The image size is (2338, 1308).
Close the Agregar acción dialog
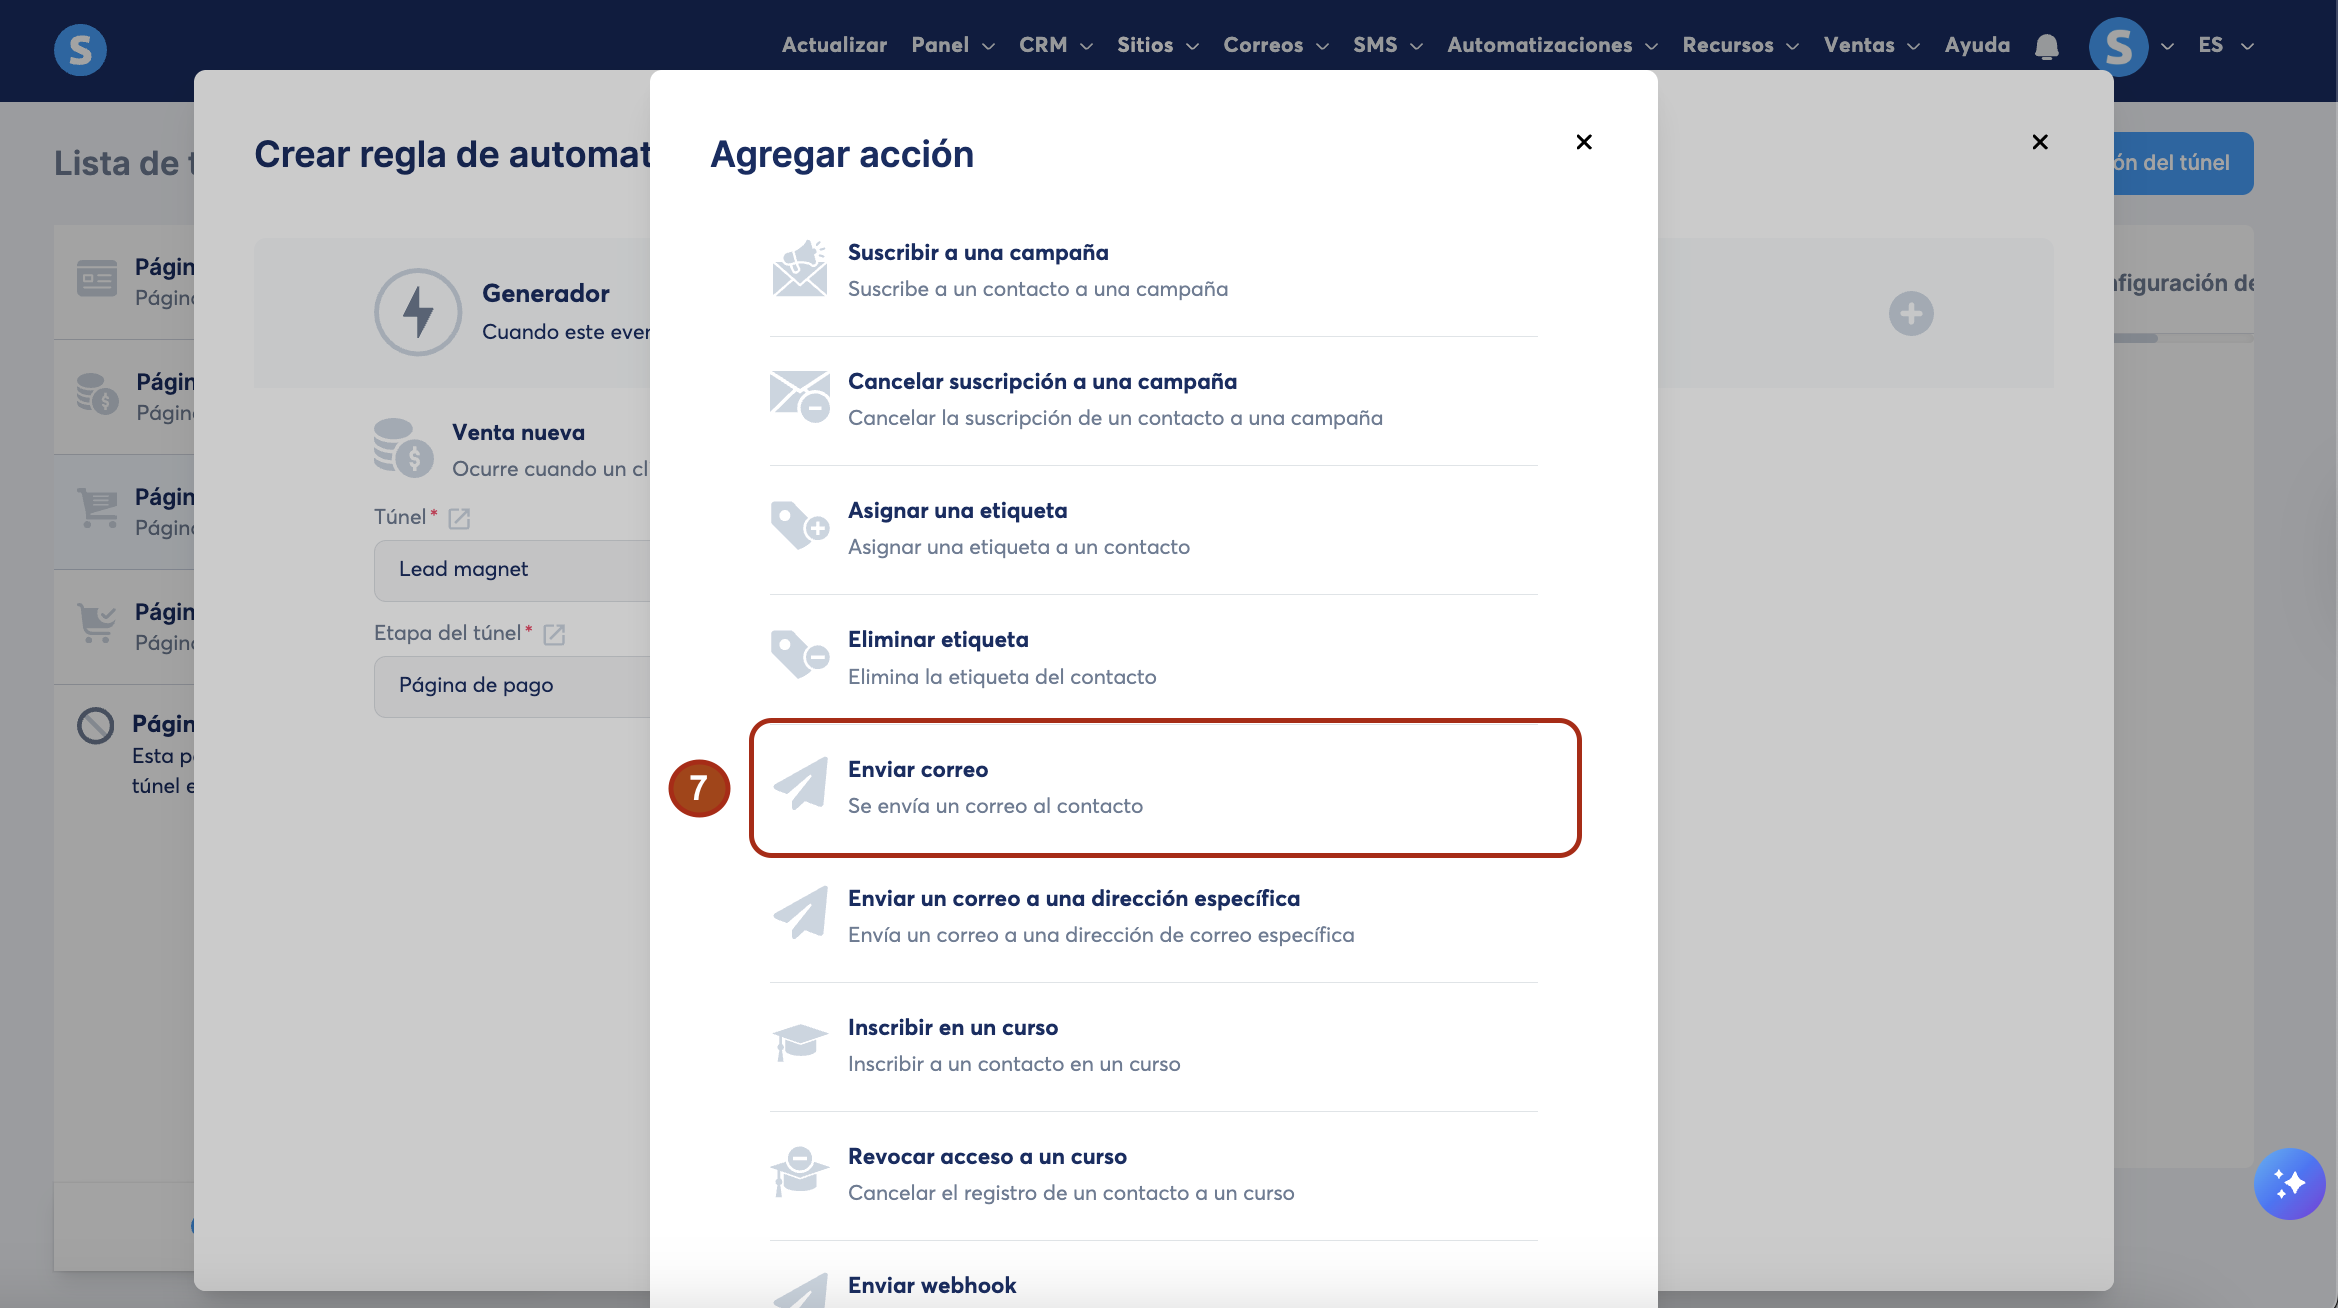[x=1583, y=142]
